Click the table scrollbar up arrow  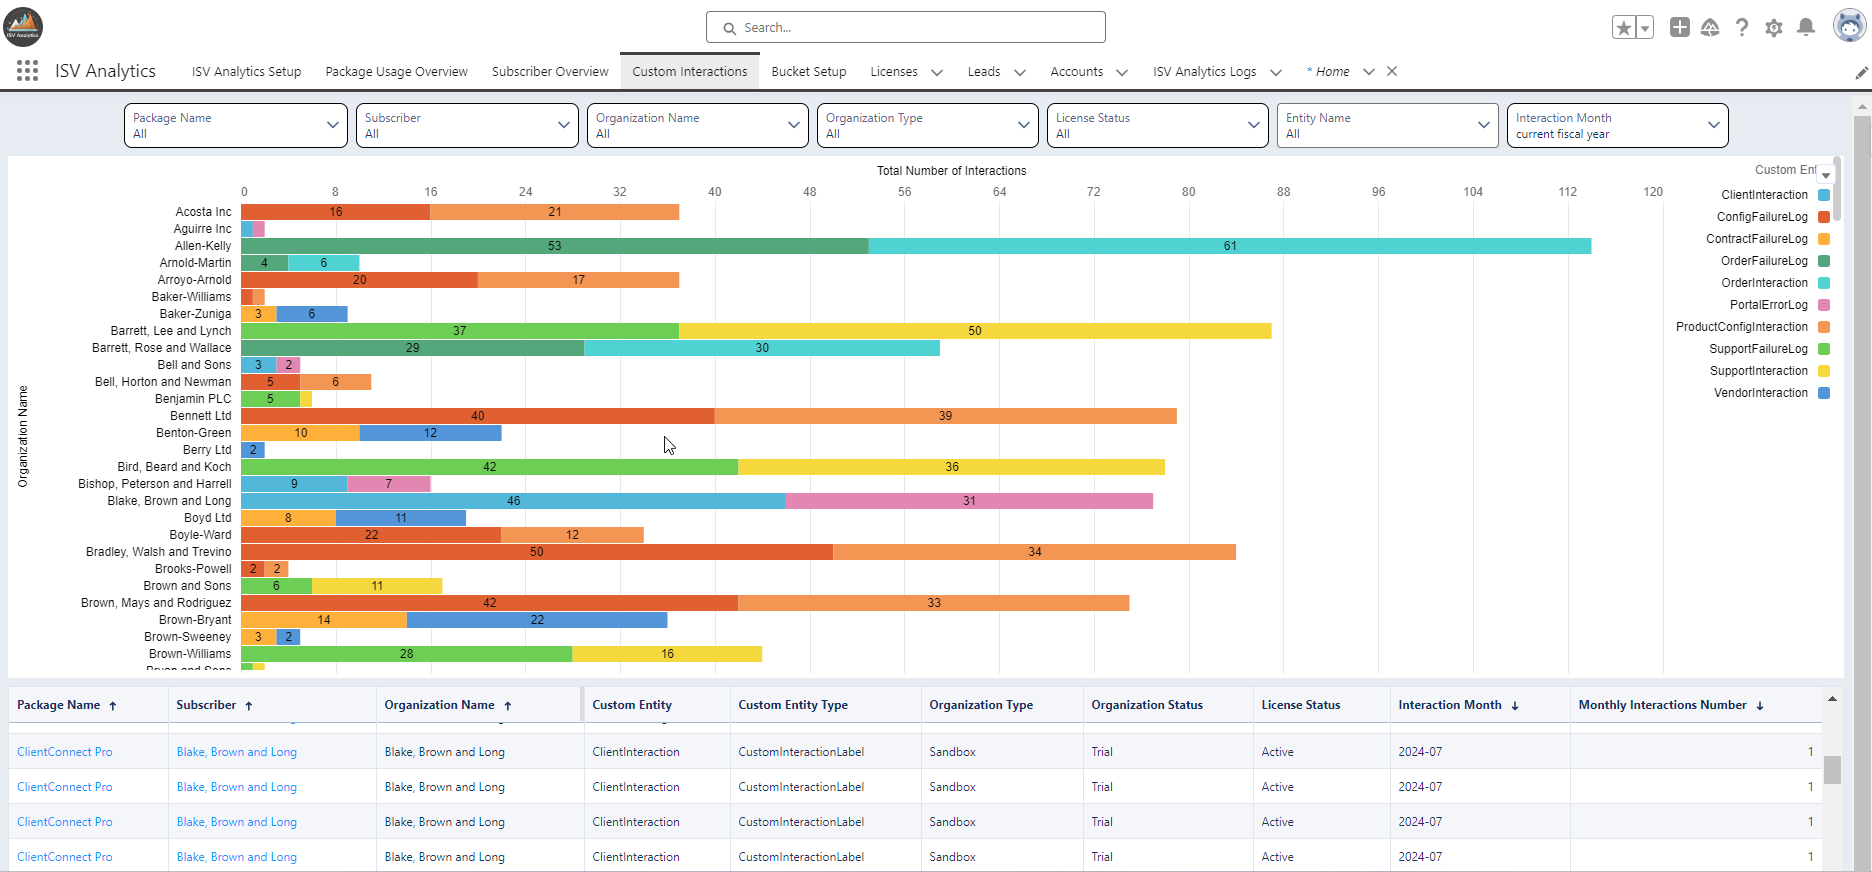[1832, 699]
